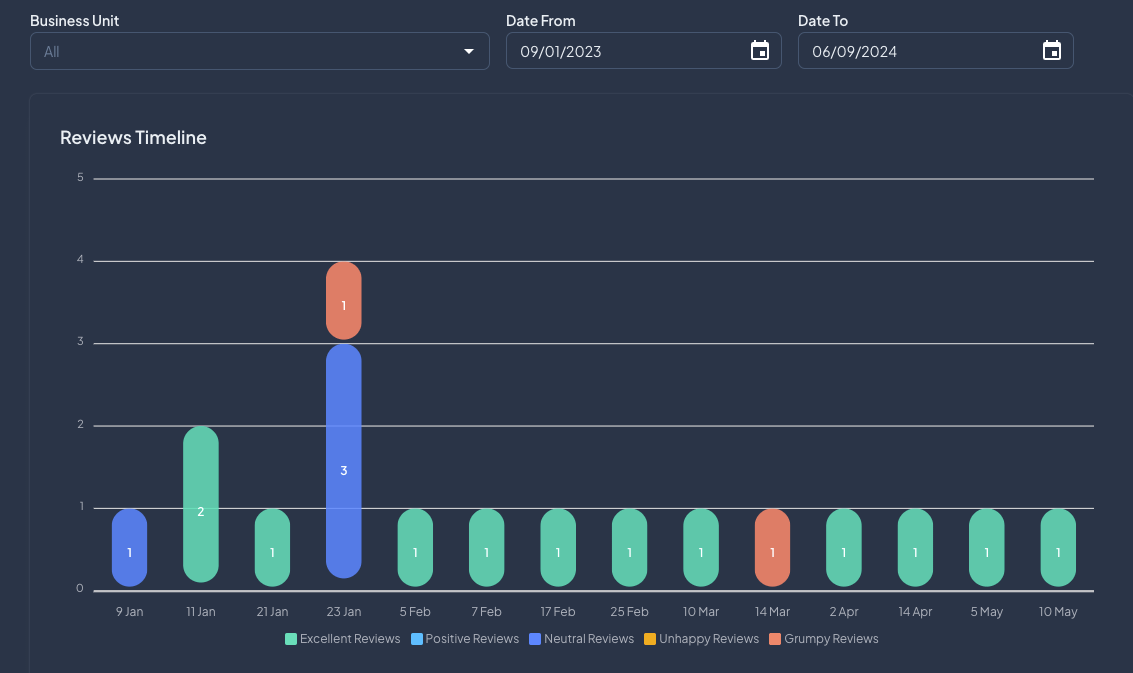Expand the Business Unit dropdown arrow
This screenshot has height=673, width=1133.
(x=469, y=51)
